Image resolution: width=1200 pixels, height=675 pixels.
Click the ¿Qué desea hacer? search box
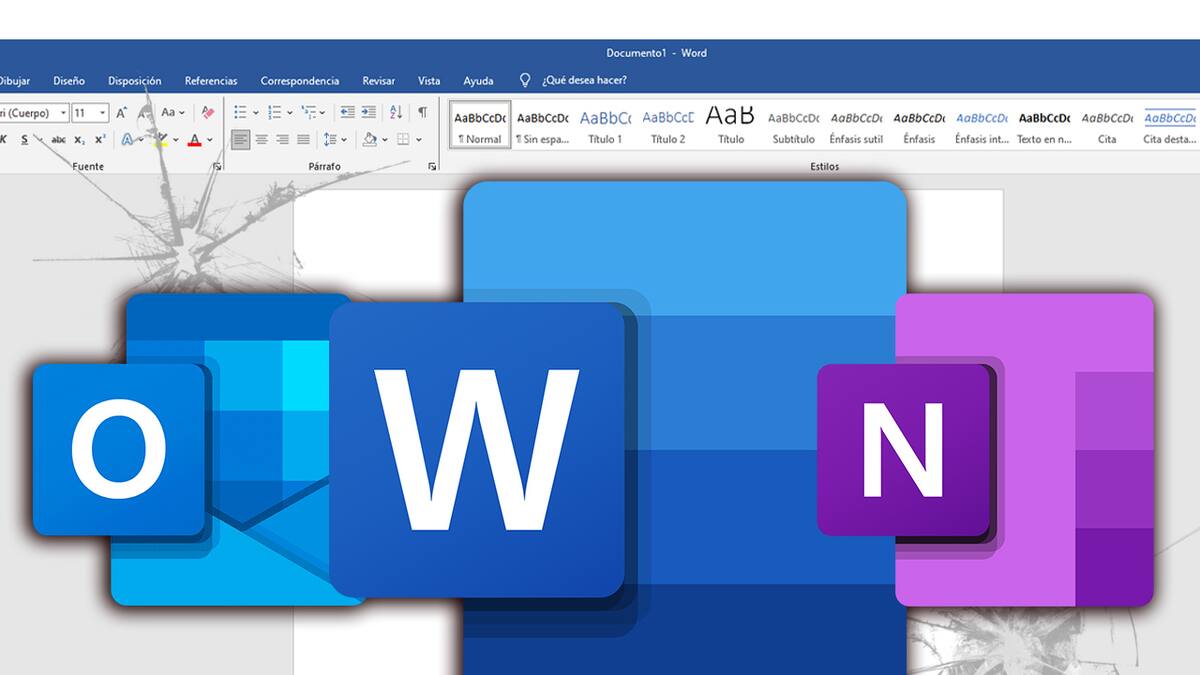pos(585,81)
